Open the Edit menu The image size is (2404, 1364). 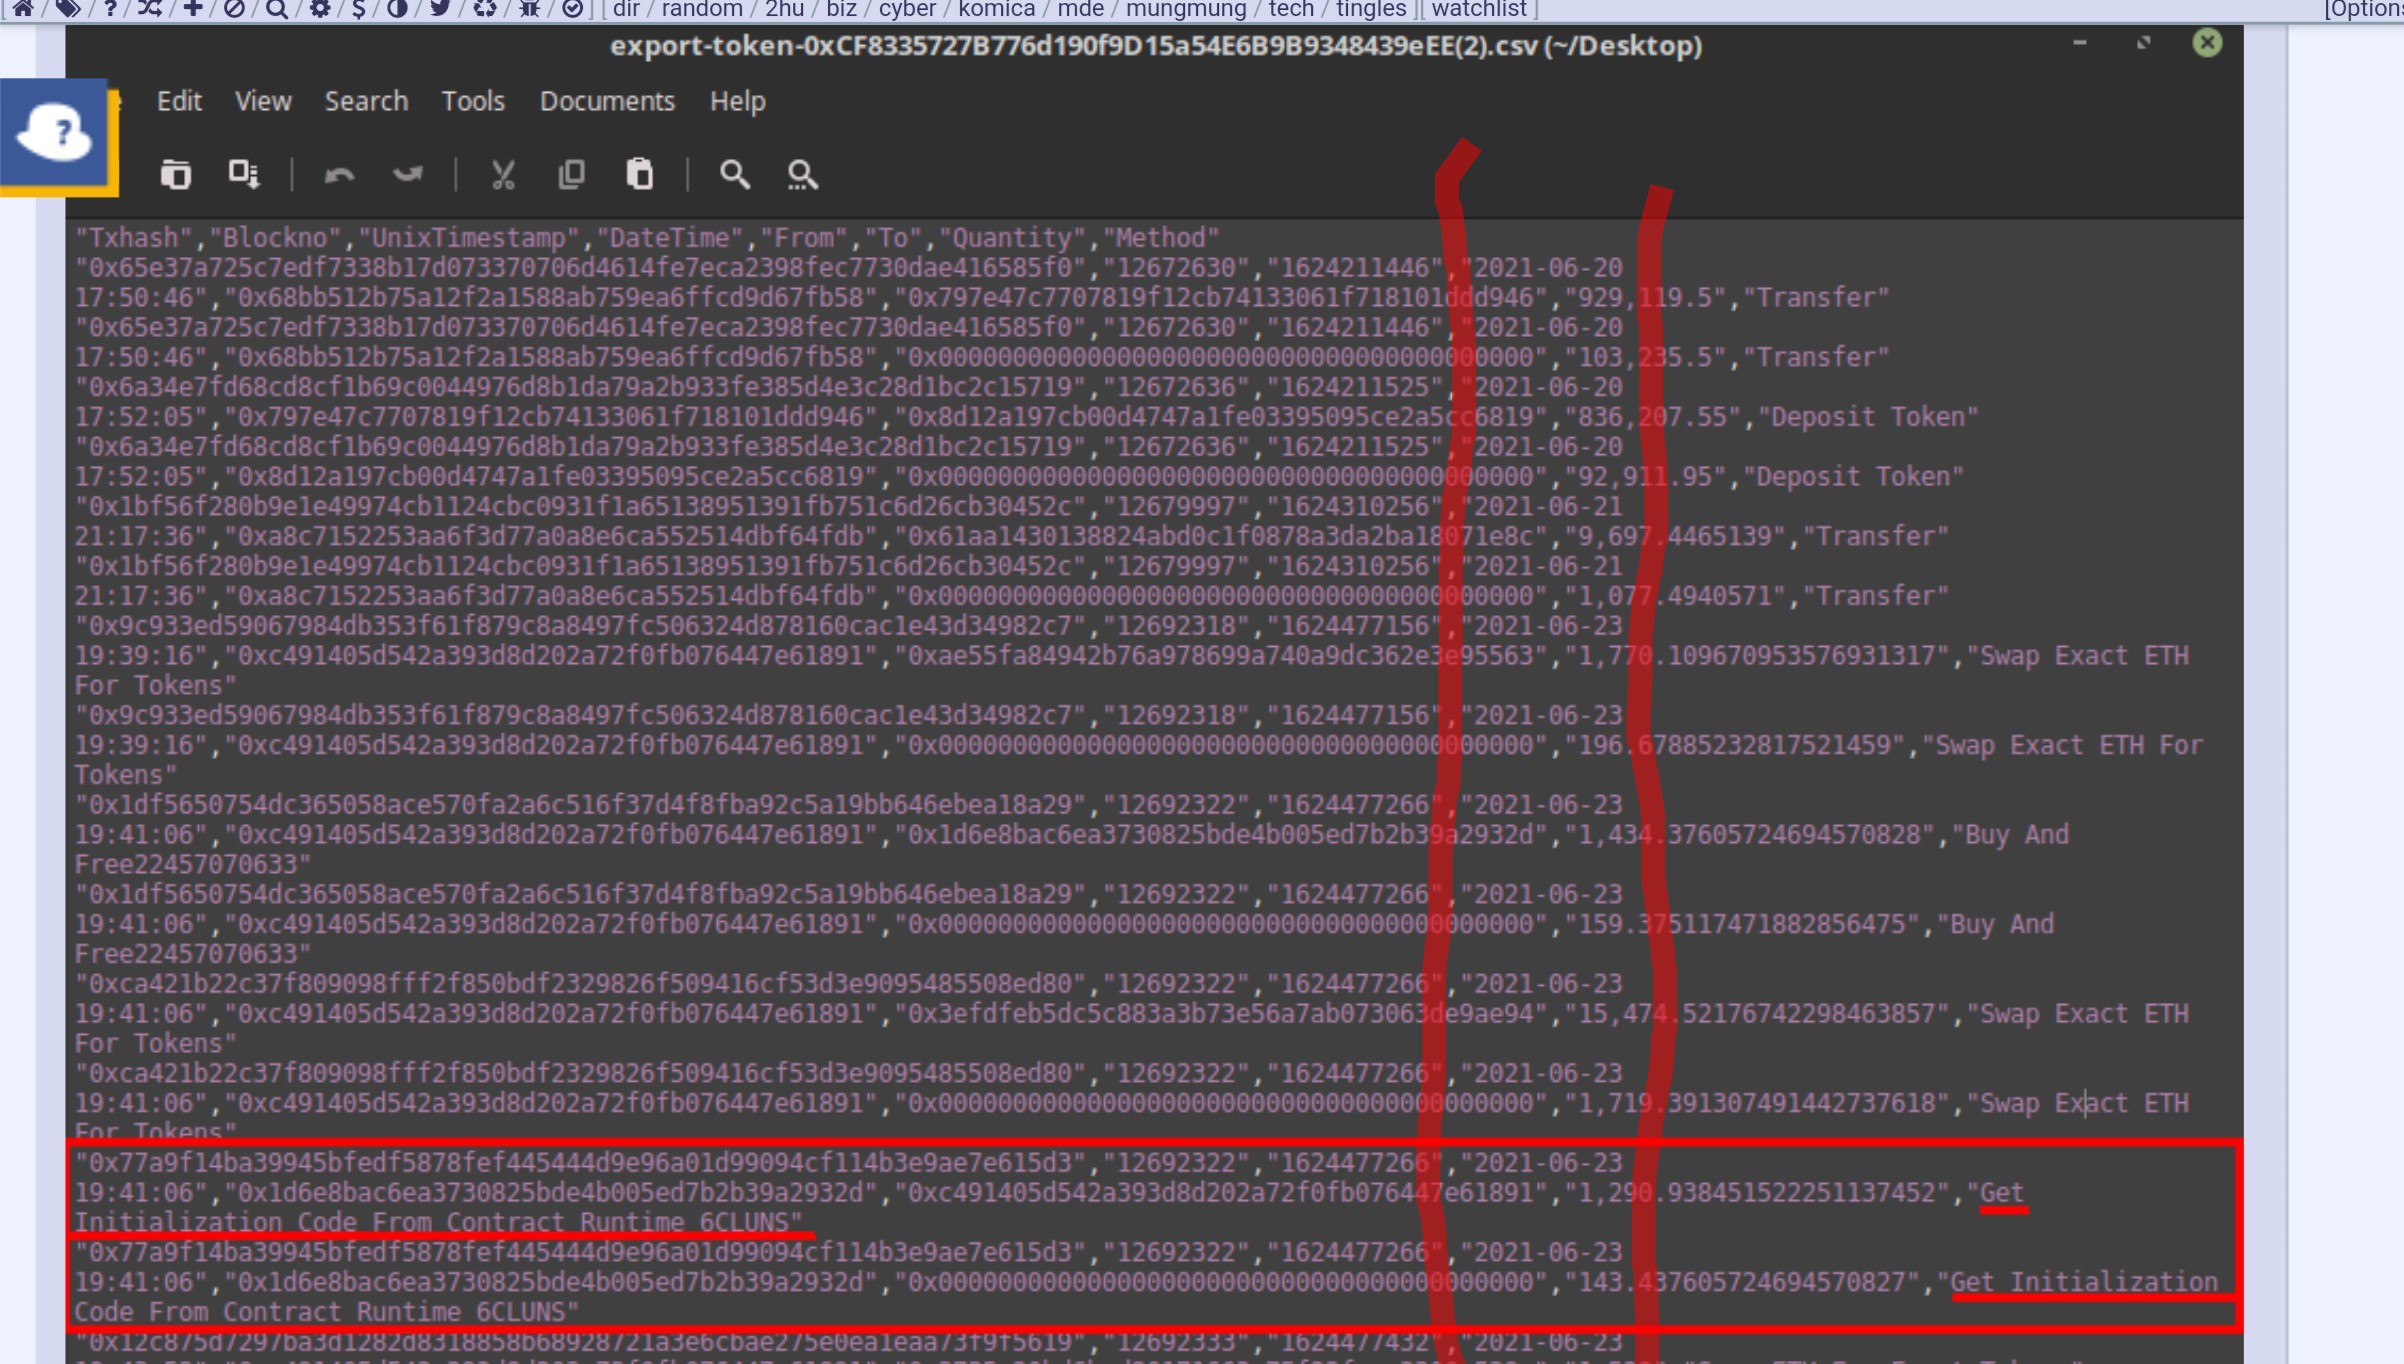(x=179, y=101)
